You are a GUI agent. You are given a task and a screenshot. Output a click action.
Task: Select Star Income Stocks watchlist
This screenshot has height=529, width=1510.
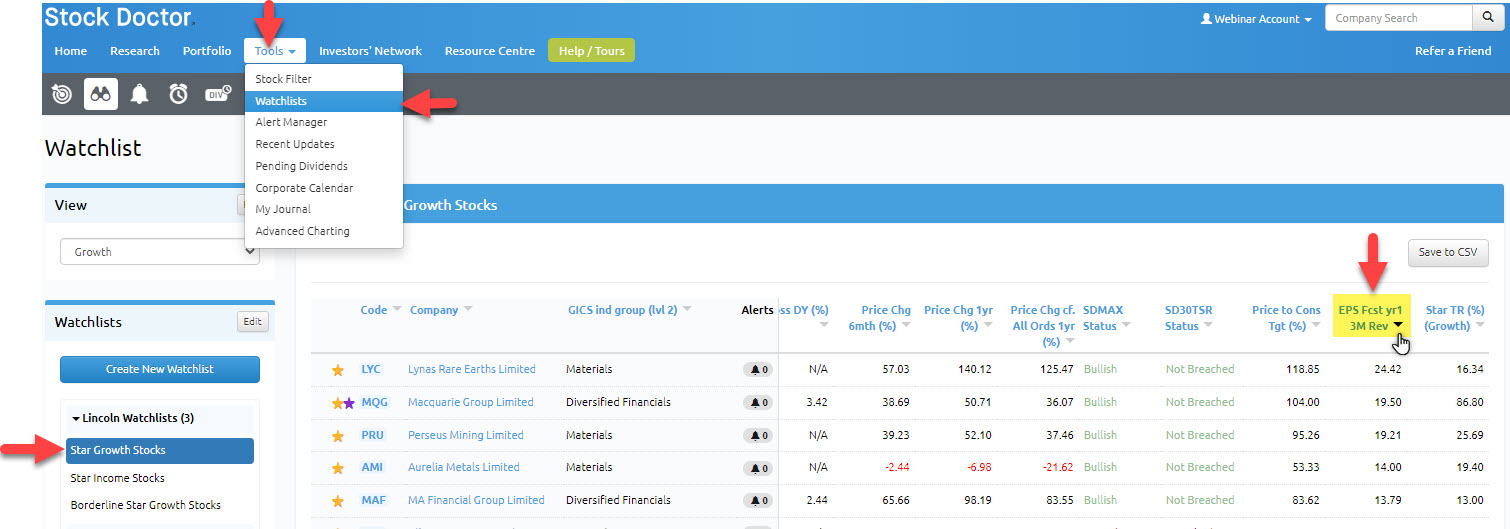tap(118, 478)
